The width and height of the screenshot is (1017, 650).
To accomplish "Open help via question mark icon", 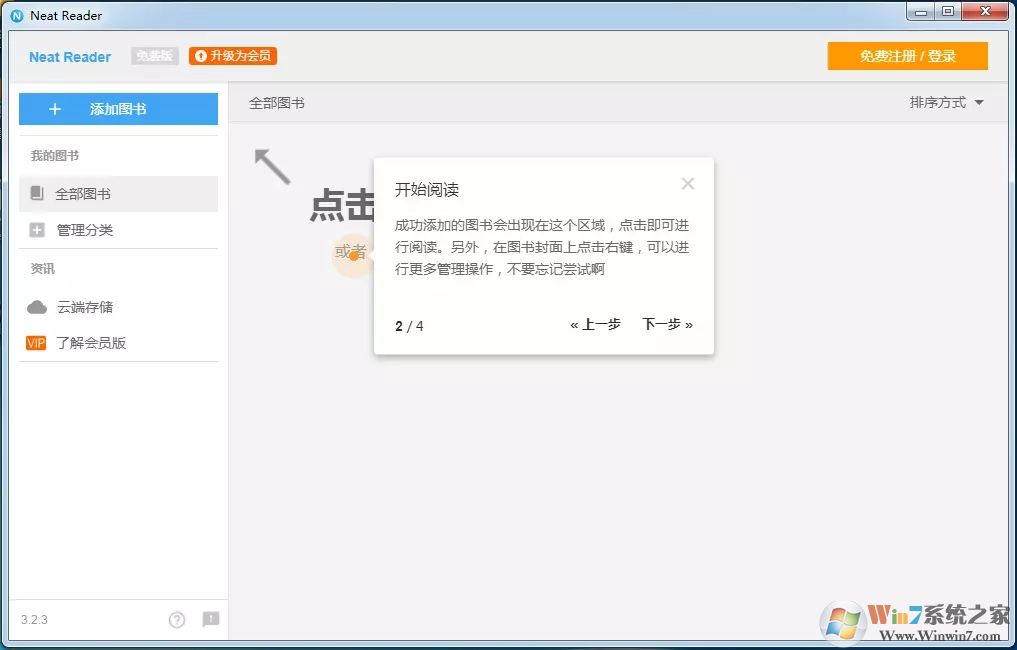I will (177, 620).
